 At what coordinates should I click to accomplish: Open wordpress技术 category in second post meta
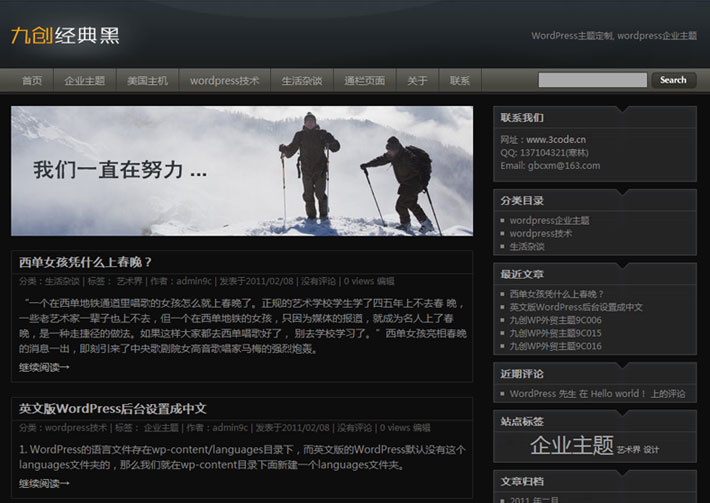coord(76,427)
